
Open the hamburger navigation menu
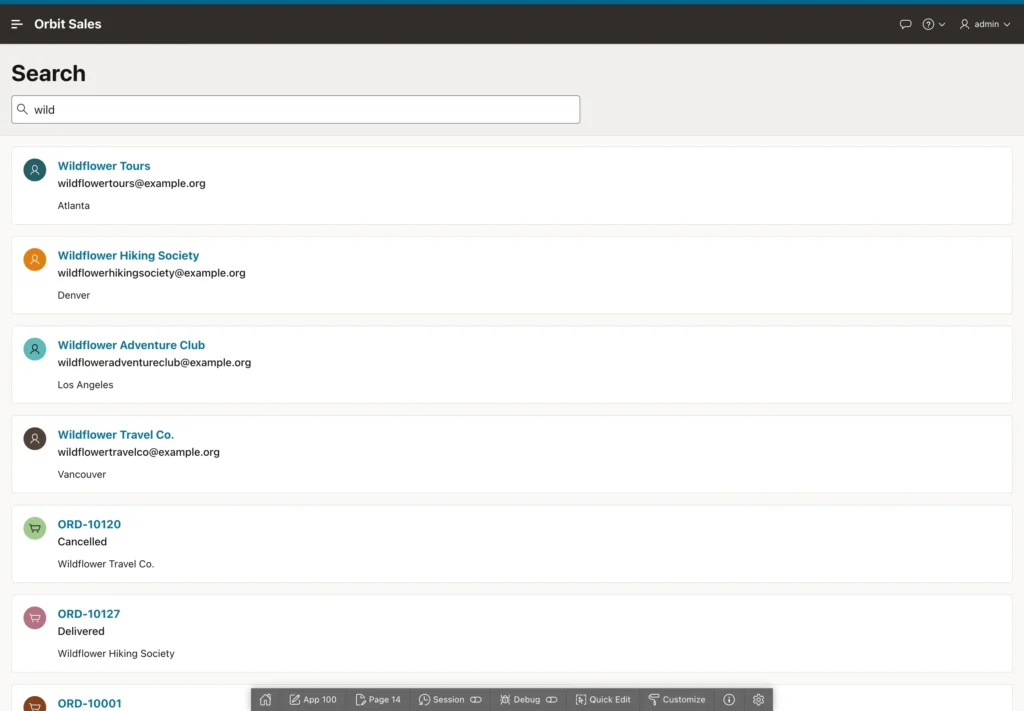[17, 24]
